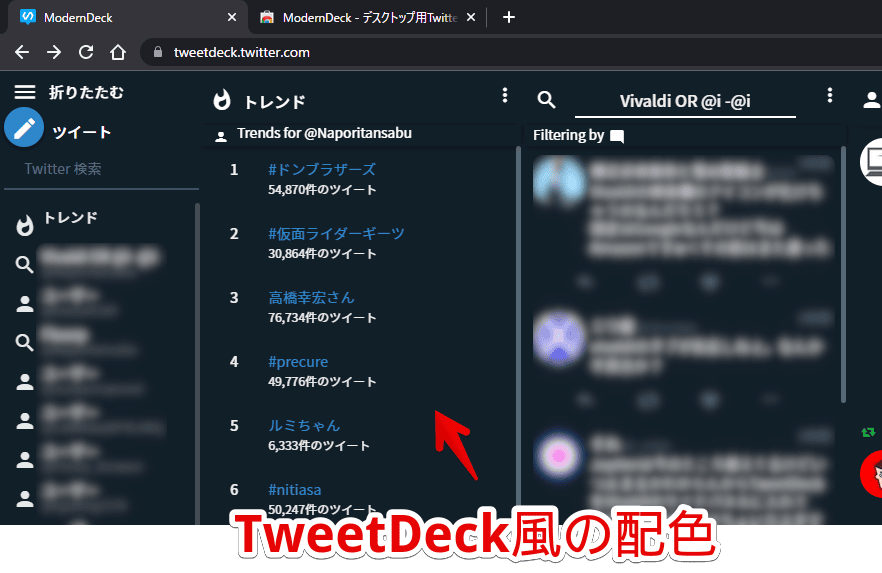
Task: Click the green retweet icon at right edge
Action: (x=868, y=432)
